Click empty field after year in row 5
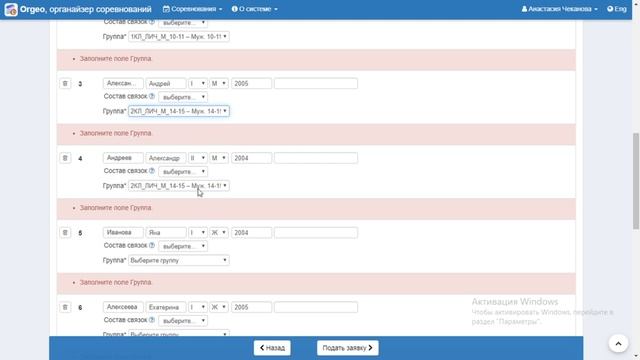Screen dimensions: 640x360 tap(316, 233)
